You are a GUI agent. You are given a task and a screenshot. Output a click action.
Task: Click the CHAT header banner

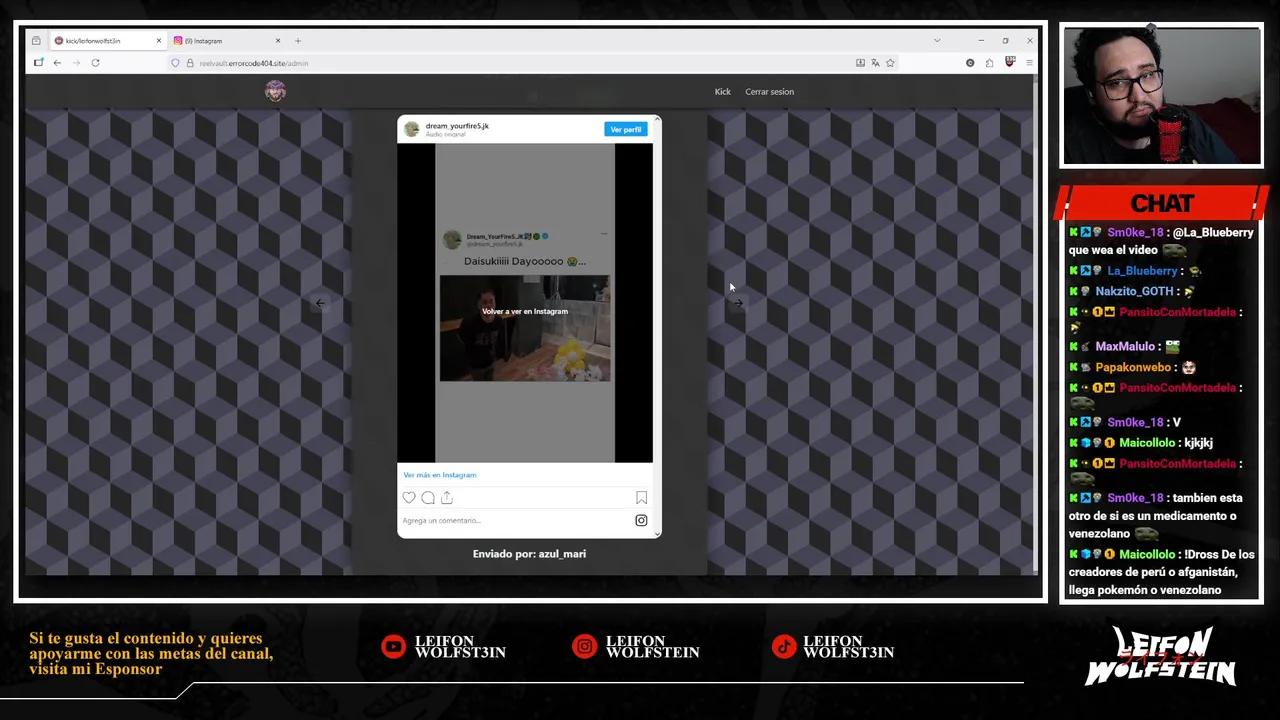tap(1162, 203)
